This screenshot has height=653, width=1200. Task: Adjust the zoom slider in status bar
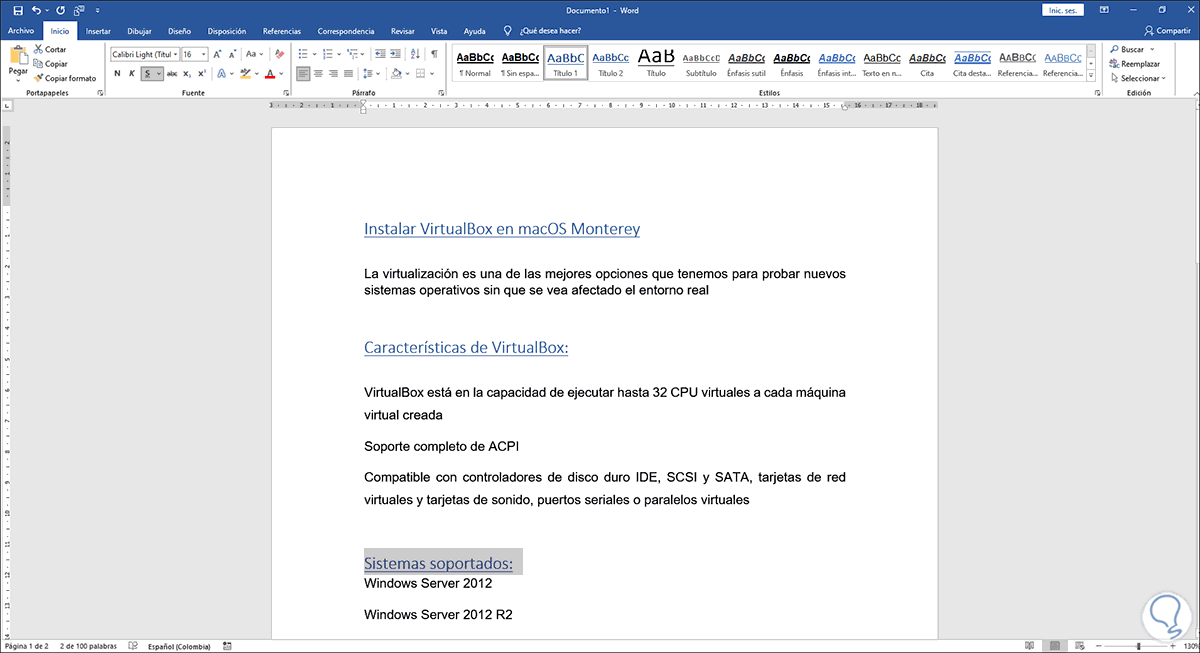pos(1137,646)
